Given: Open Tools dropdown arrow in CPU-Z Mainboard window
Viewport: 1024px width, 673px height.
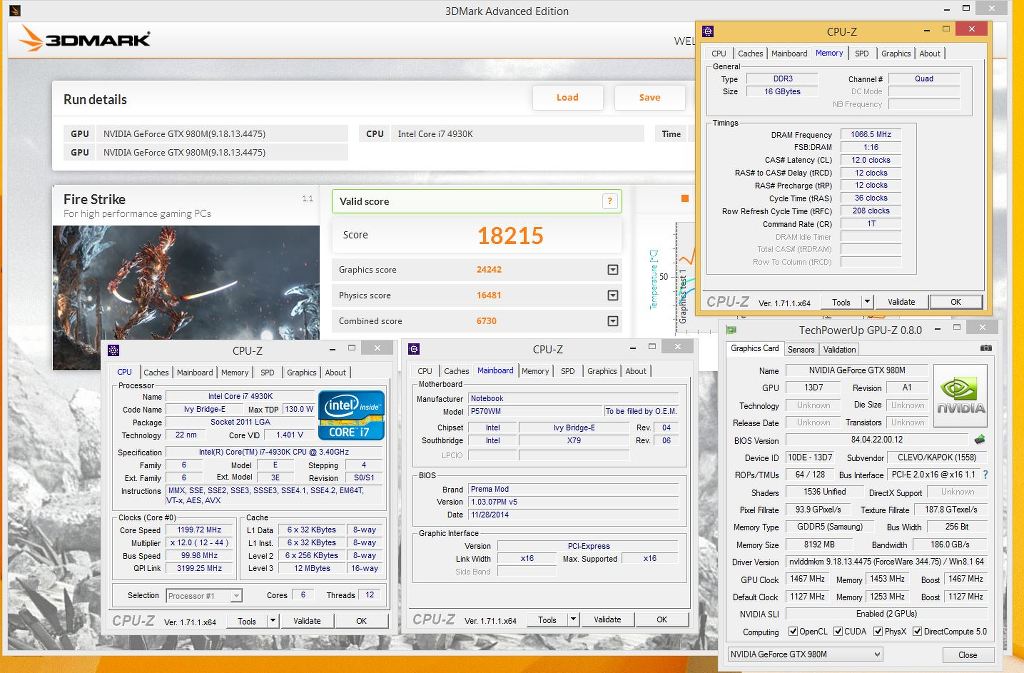Looking at the screenshot, I should (x=573, y=619).
